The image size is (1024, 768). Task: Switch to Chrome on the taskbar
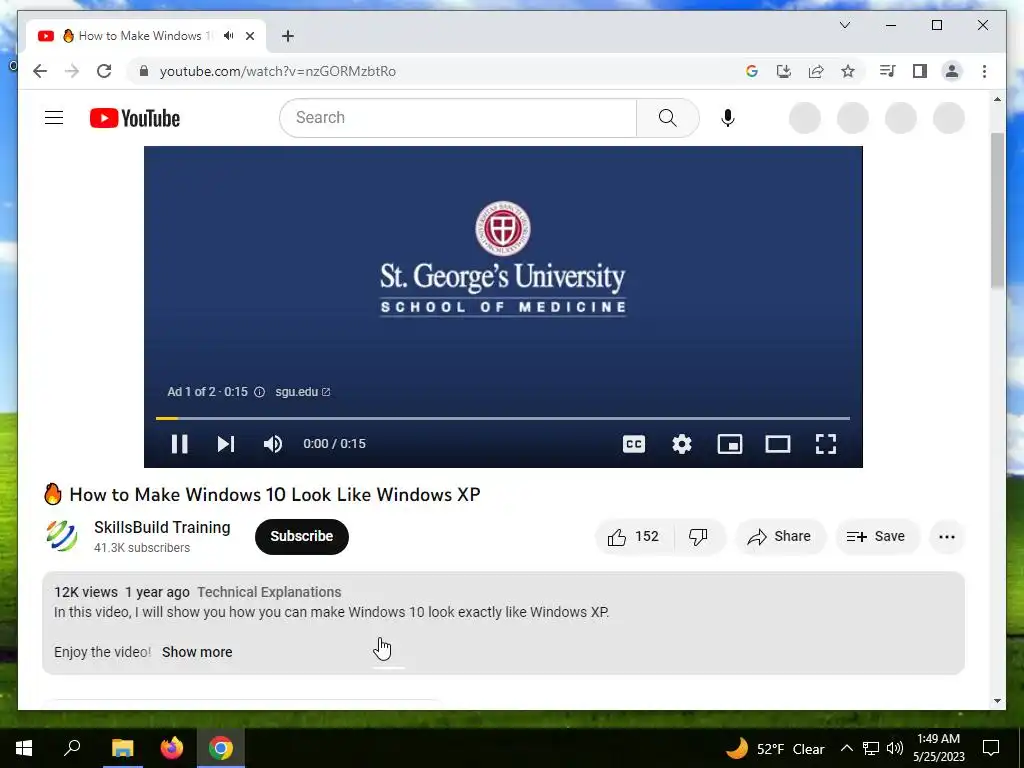click(221, 748)
